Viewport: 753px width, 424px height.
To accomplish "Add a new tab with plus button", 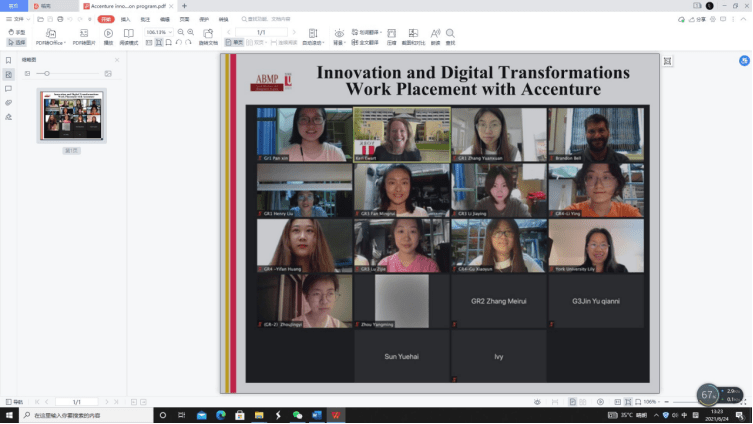I will pyautogui.click(x=184, y=6).
